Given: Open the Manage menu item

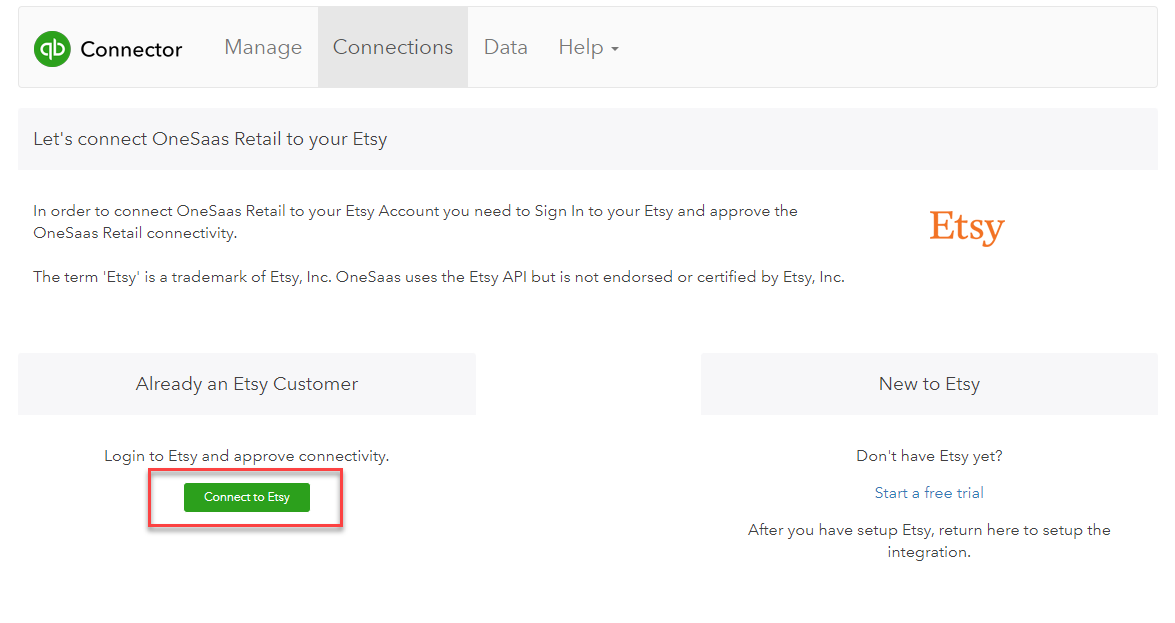Looking at the screenshot, I should tap(263, 47).
